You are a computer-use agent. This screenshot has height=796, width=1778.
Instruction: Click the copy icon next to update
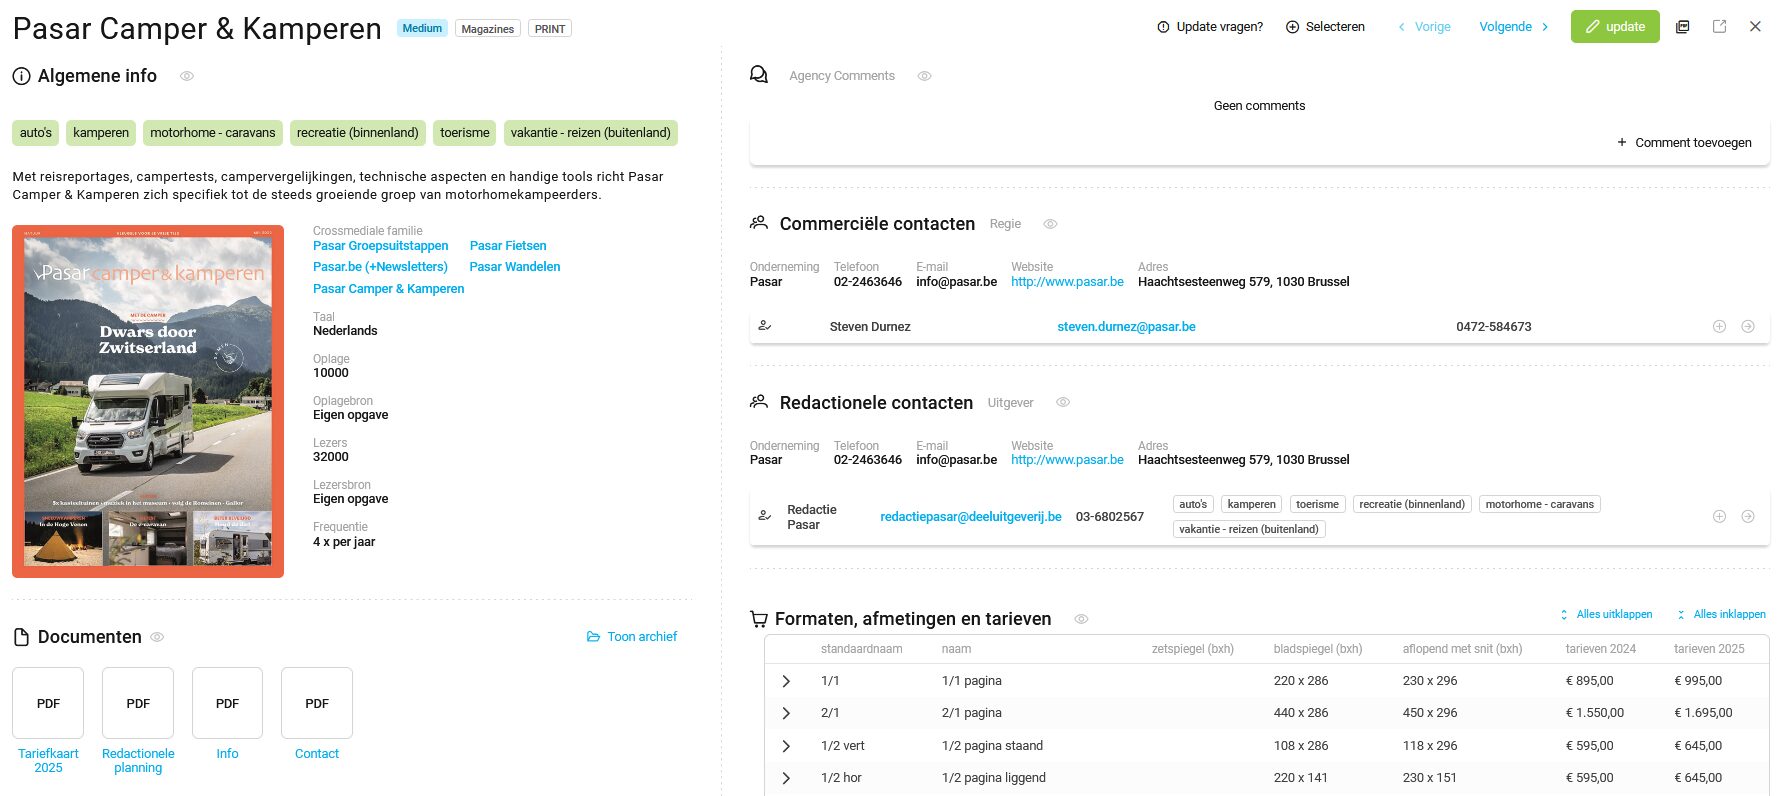[x=1683, y=27]
